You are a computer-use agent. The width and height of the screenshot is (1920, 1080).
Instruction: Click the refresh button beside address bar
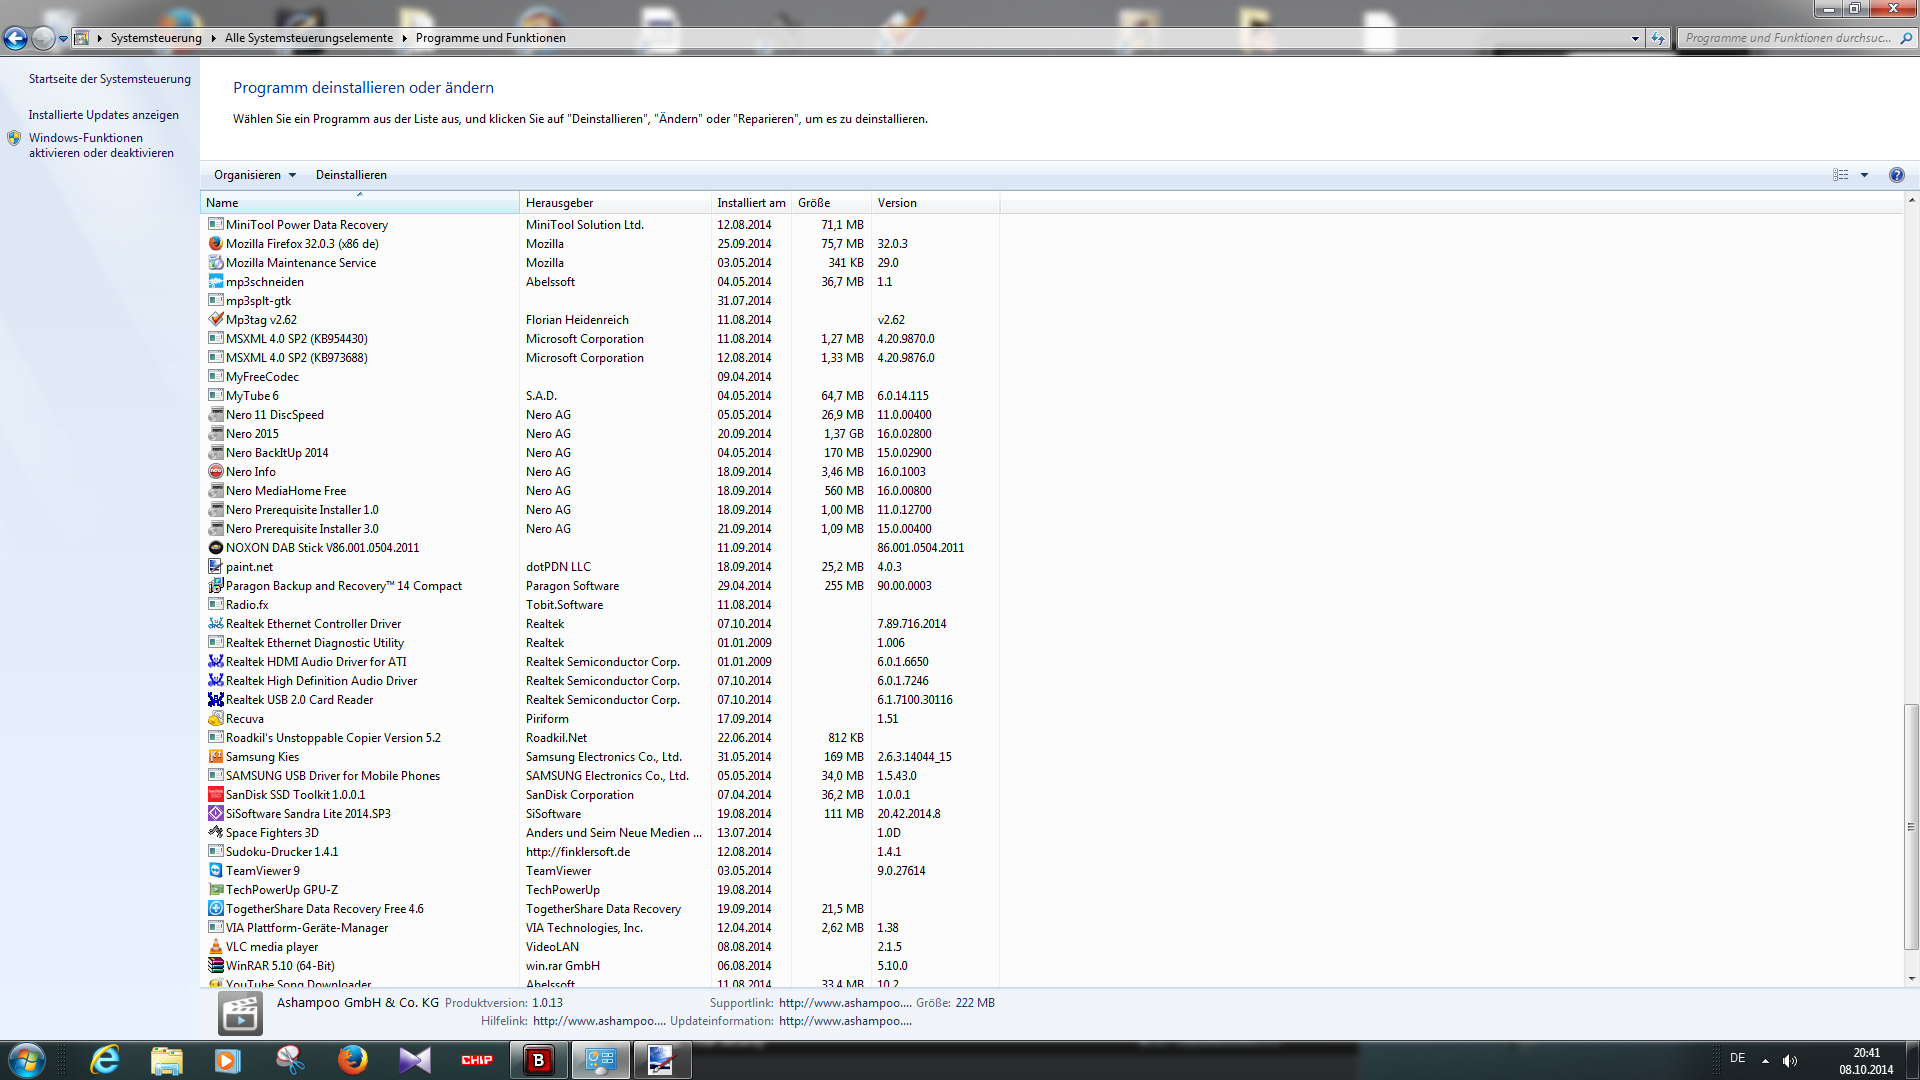point(1658,38)
